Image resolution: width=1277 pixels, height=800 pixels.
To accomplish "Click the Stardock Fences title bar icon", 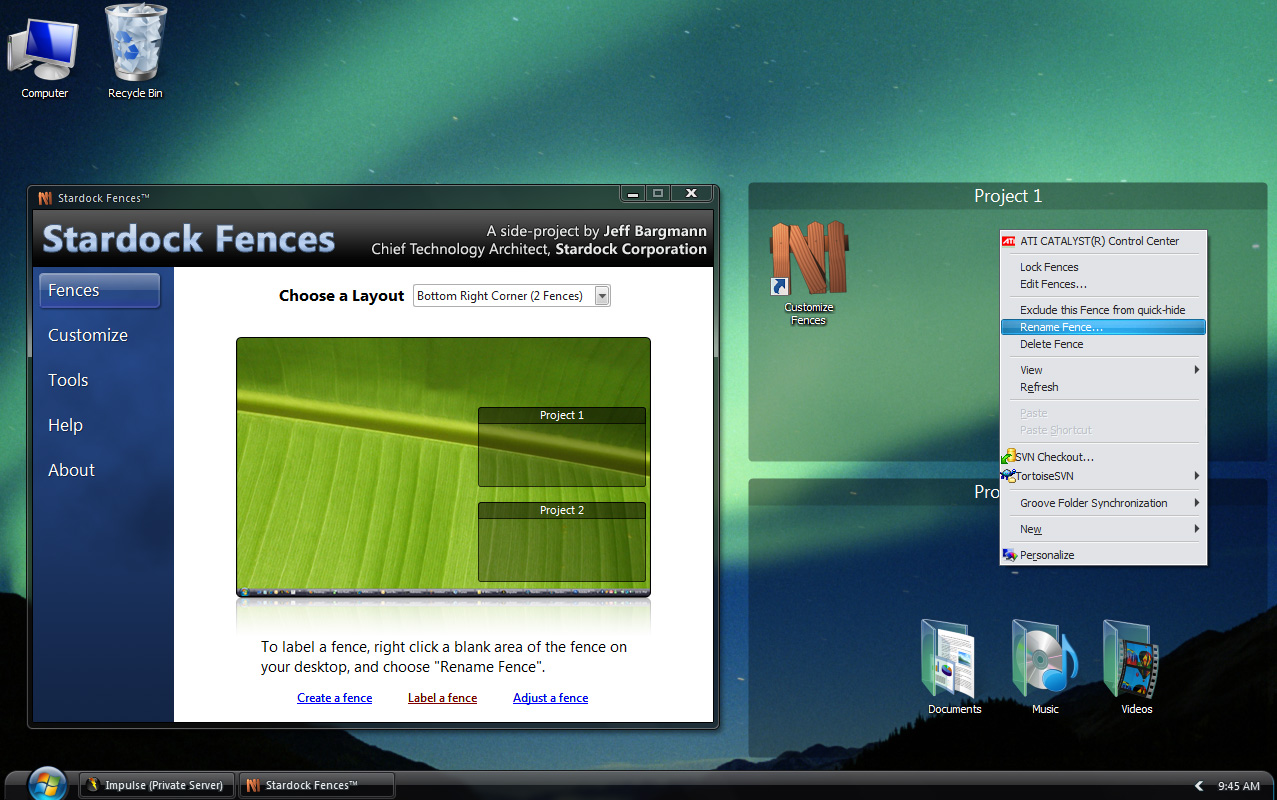I will [x=45, y=198].
